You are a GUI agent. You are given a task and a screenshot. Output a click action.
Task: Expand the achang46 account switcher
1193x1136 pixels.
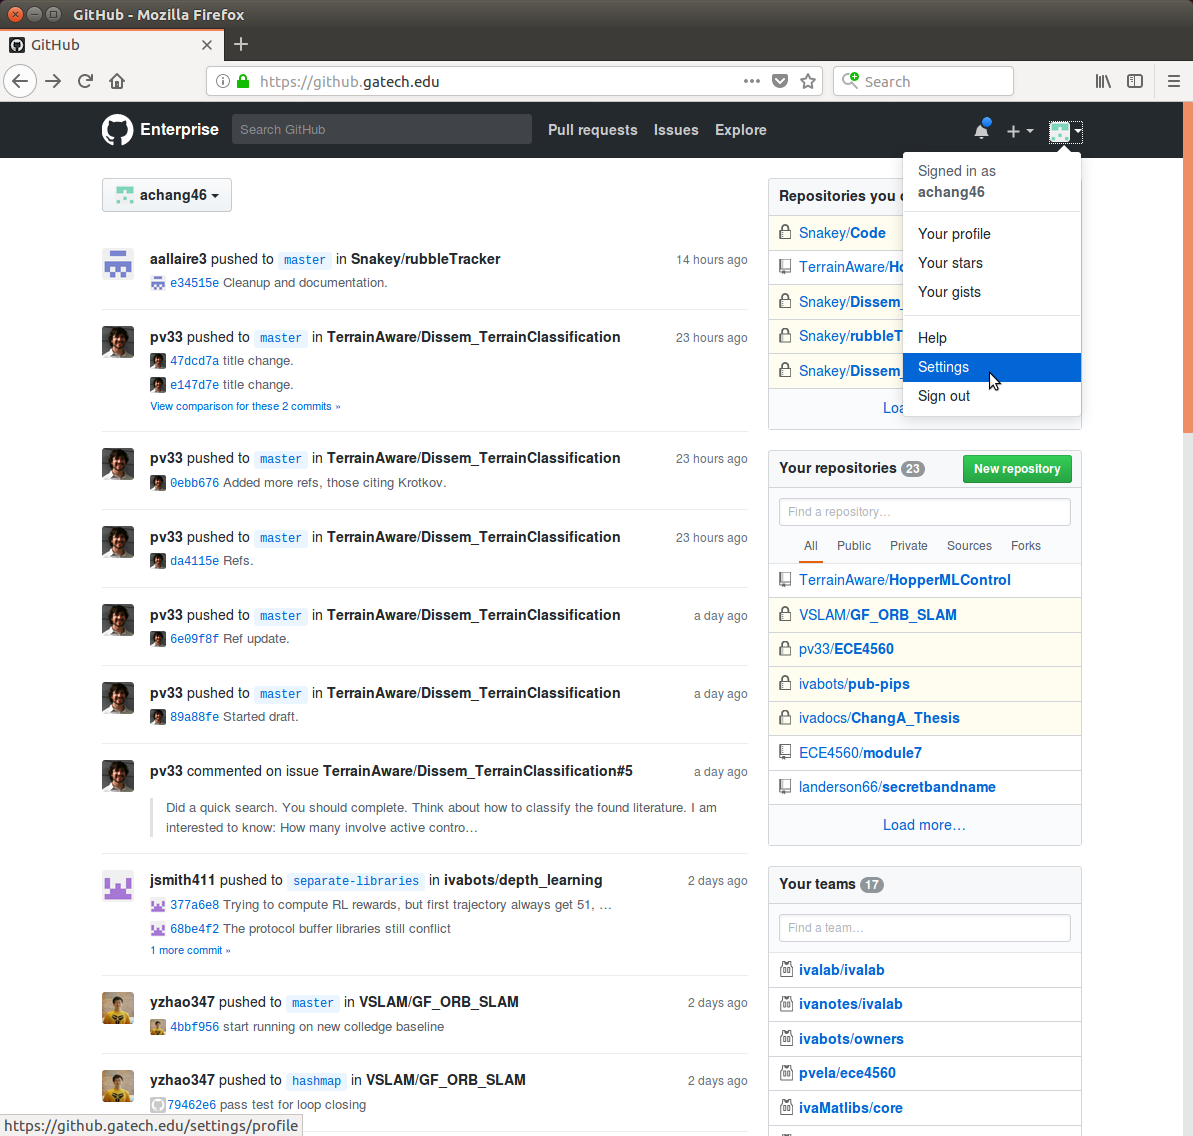167,195
